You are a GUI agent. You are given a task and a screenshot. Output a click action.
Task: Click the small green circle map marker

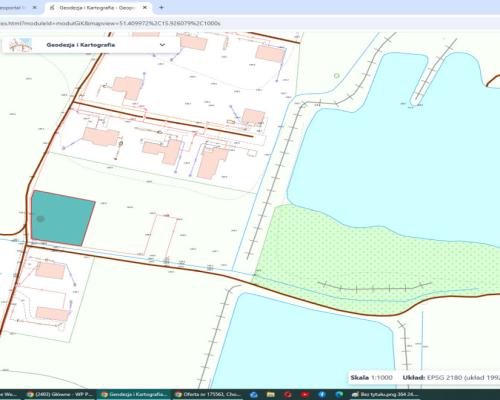(x=337, y=76)
